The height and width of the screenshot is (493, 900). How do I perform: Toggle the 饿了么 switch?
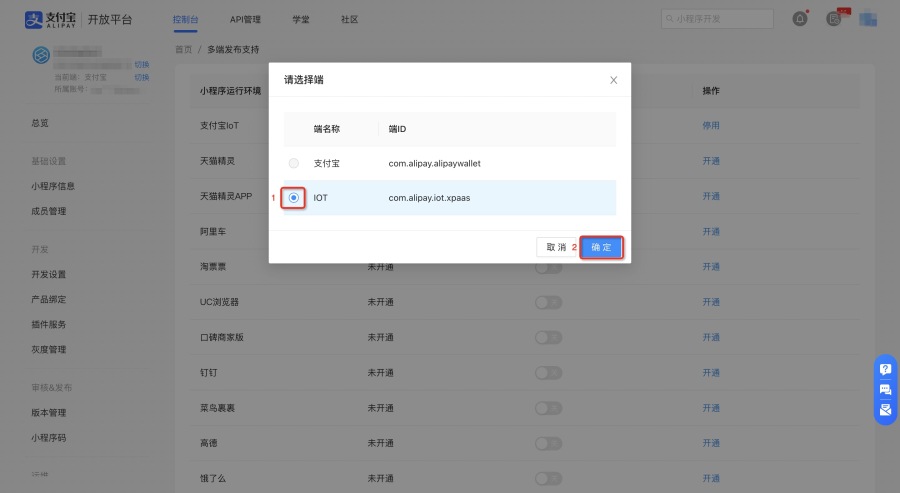(549, 479)
